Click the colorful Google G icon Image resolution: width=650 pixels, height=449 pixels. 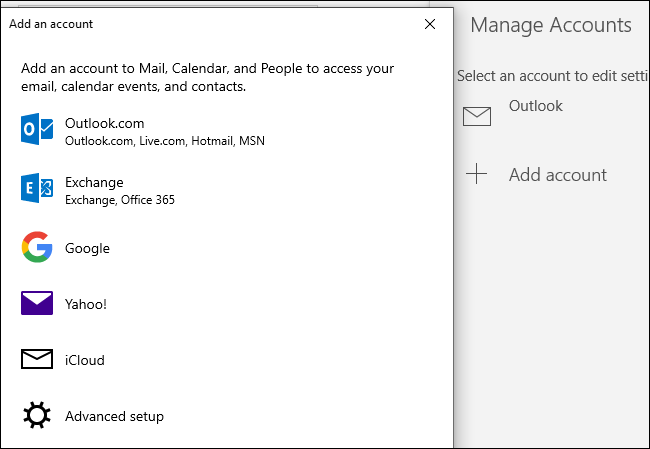click(37, 247)
